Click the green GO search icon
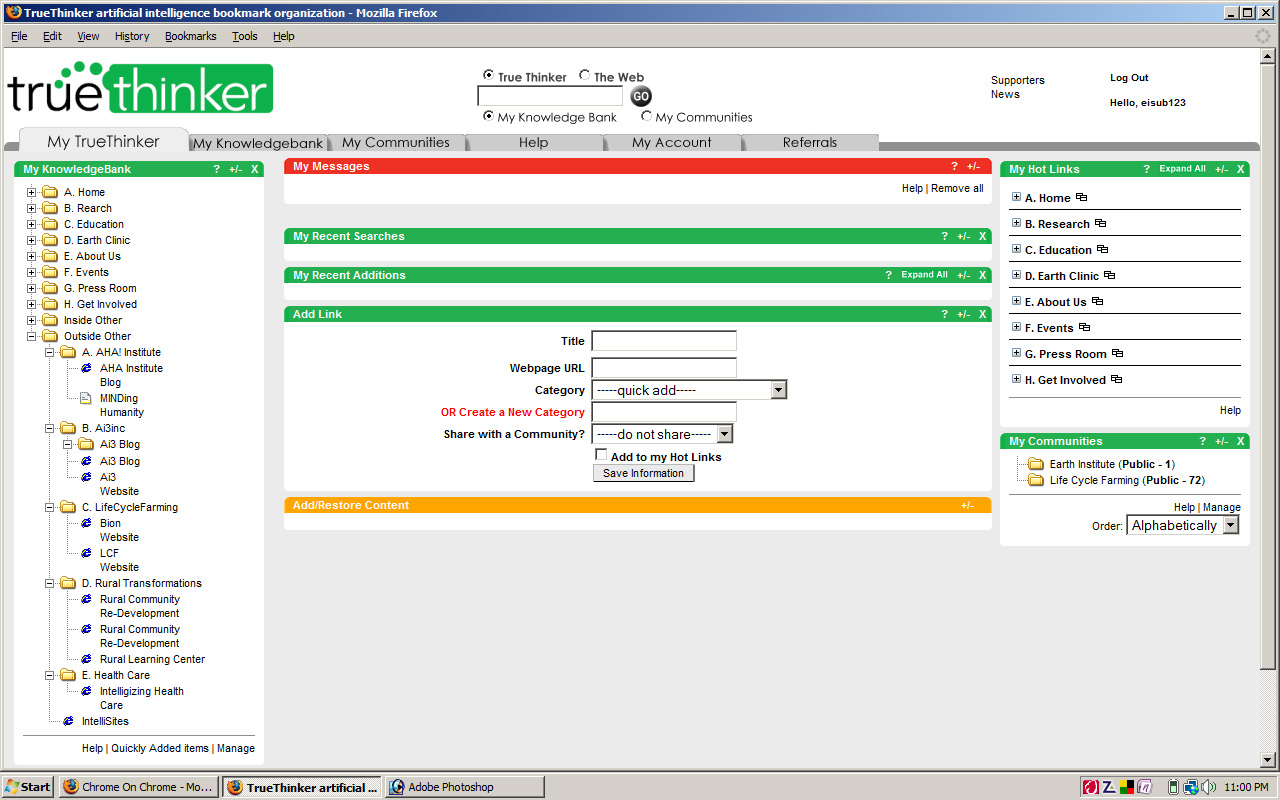Viewport: 1280px width, 800px height. pos(641,97)
